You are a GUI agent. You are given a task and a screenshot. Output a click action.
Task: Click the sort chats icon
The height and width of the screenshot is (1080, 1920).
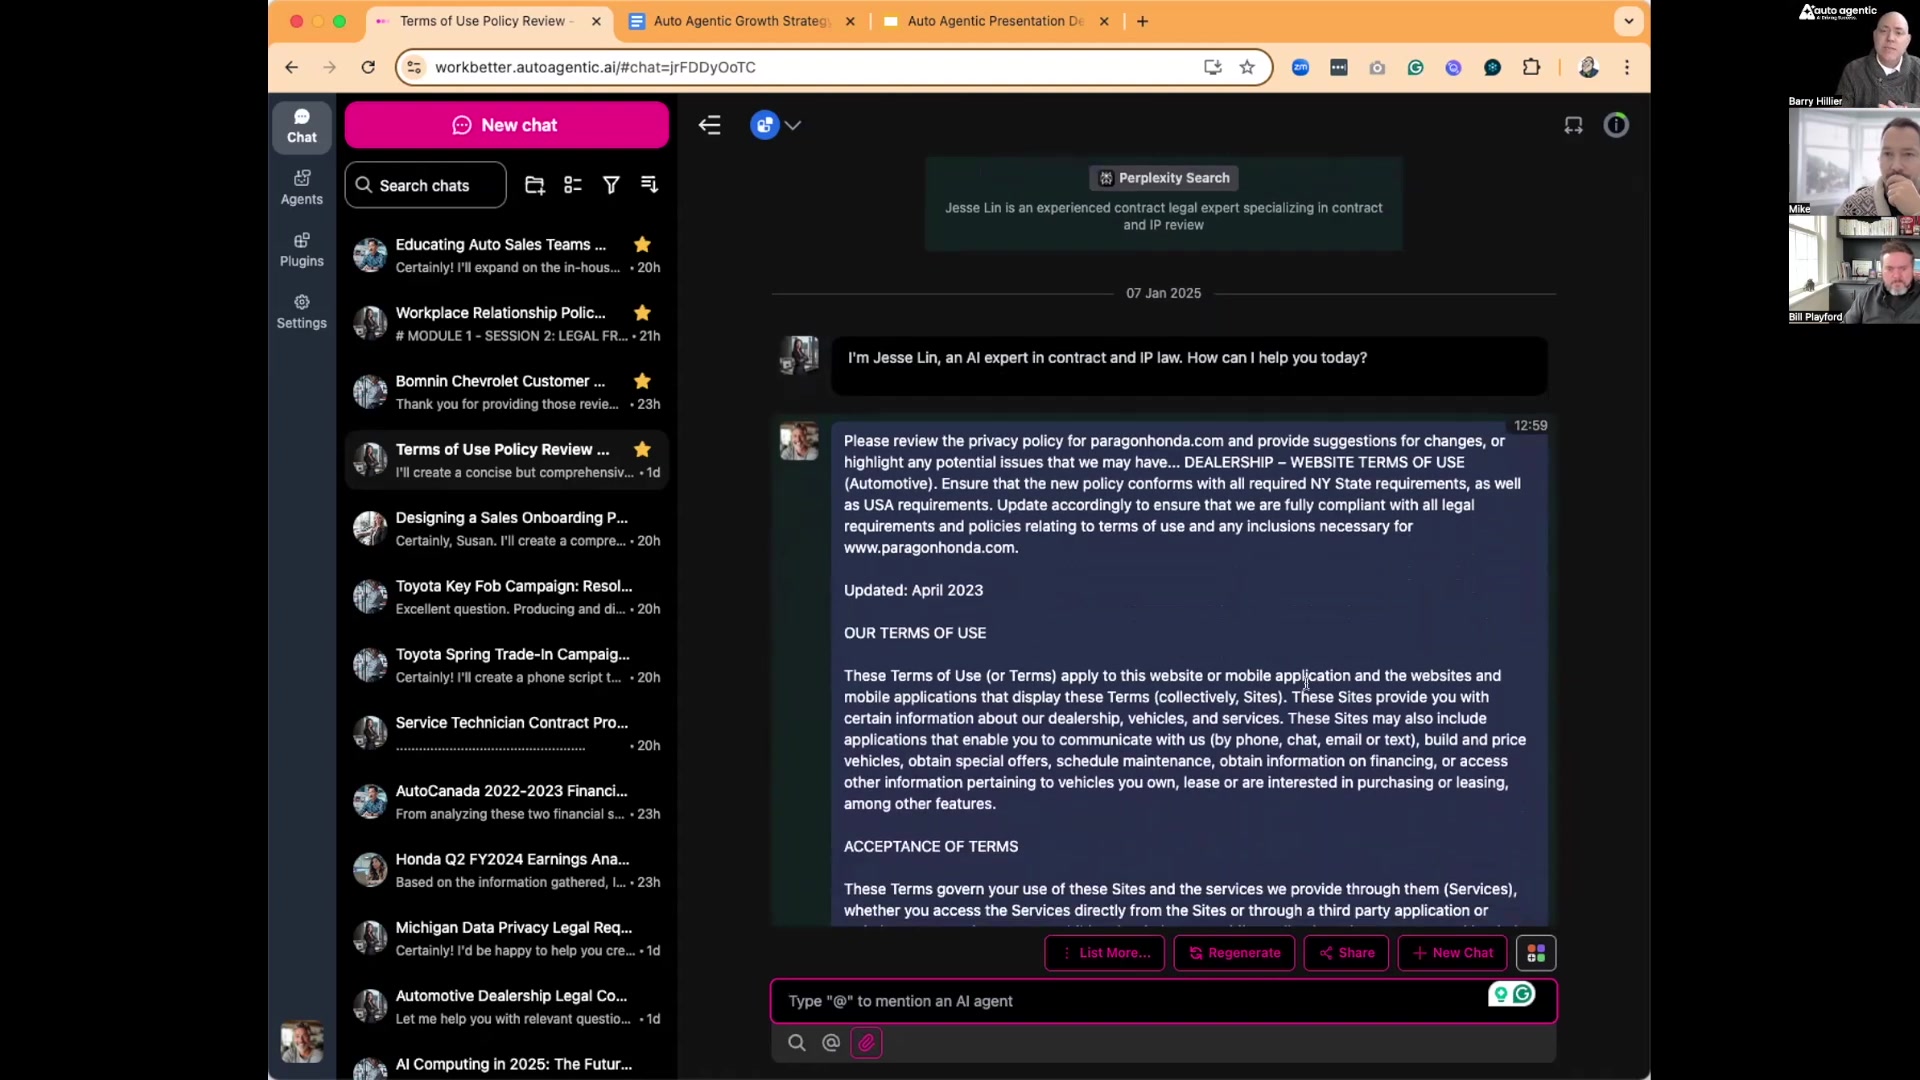click(x=649, y=185)
